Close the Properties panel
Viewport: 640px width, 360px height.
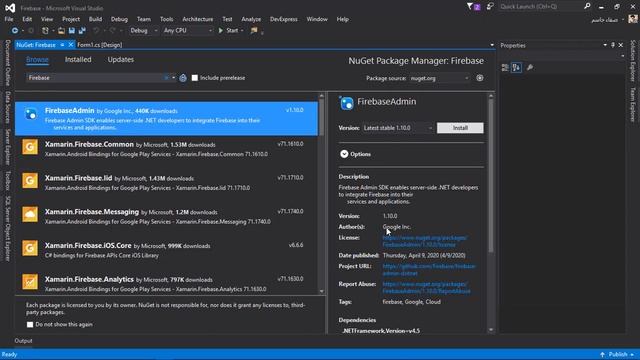(x=621, y=45)
